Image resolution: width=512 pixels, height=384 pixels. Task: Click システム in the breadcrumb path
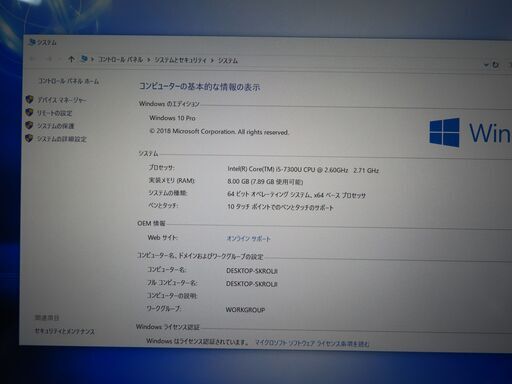[228, 61]
